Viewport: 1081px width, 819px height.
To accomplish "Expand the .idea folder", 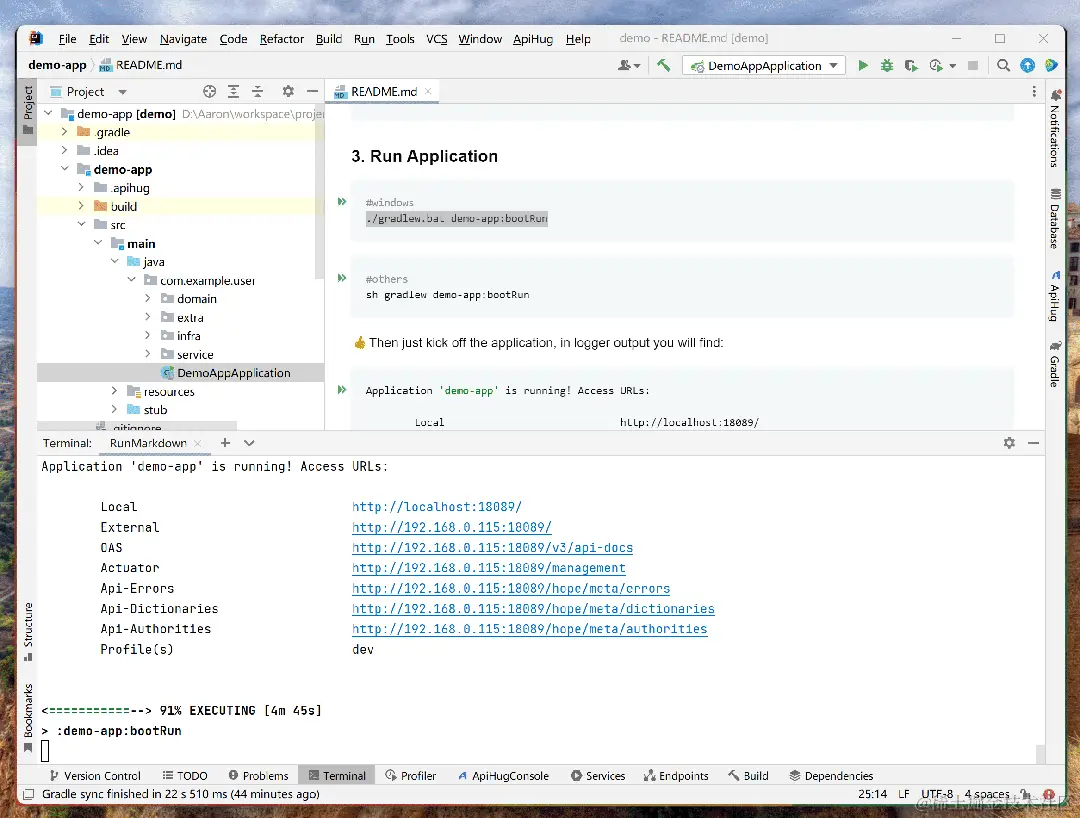I will click(64, 150).
